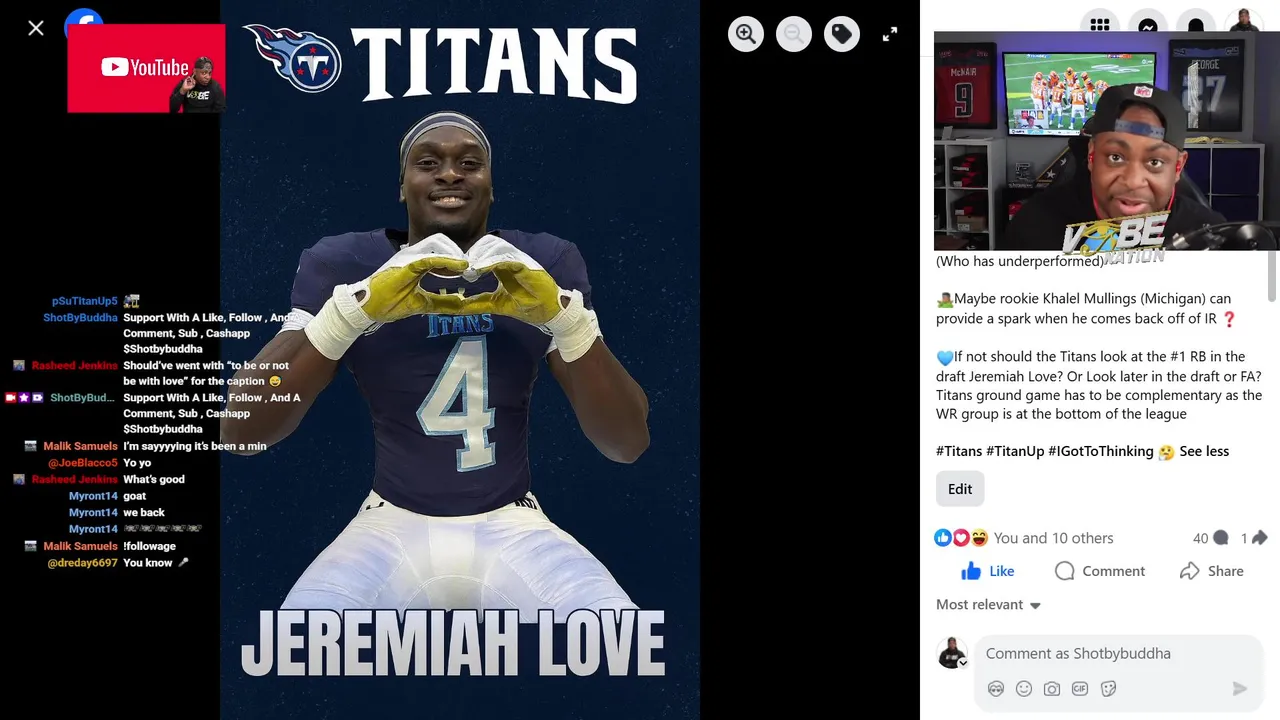1280x720 pixels.
Task: Zoom in on the photo
Action: [746, 34]
